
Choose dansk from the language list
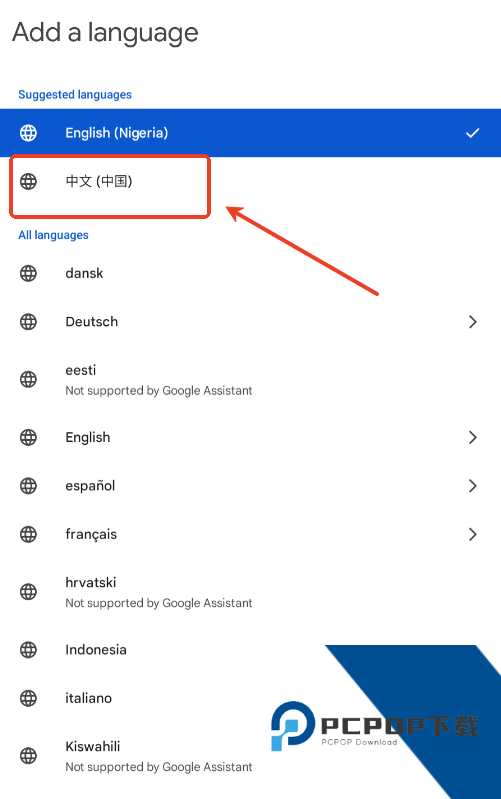(250, 274)
